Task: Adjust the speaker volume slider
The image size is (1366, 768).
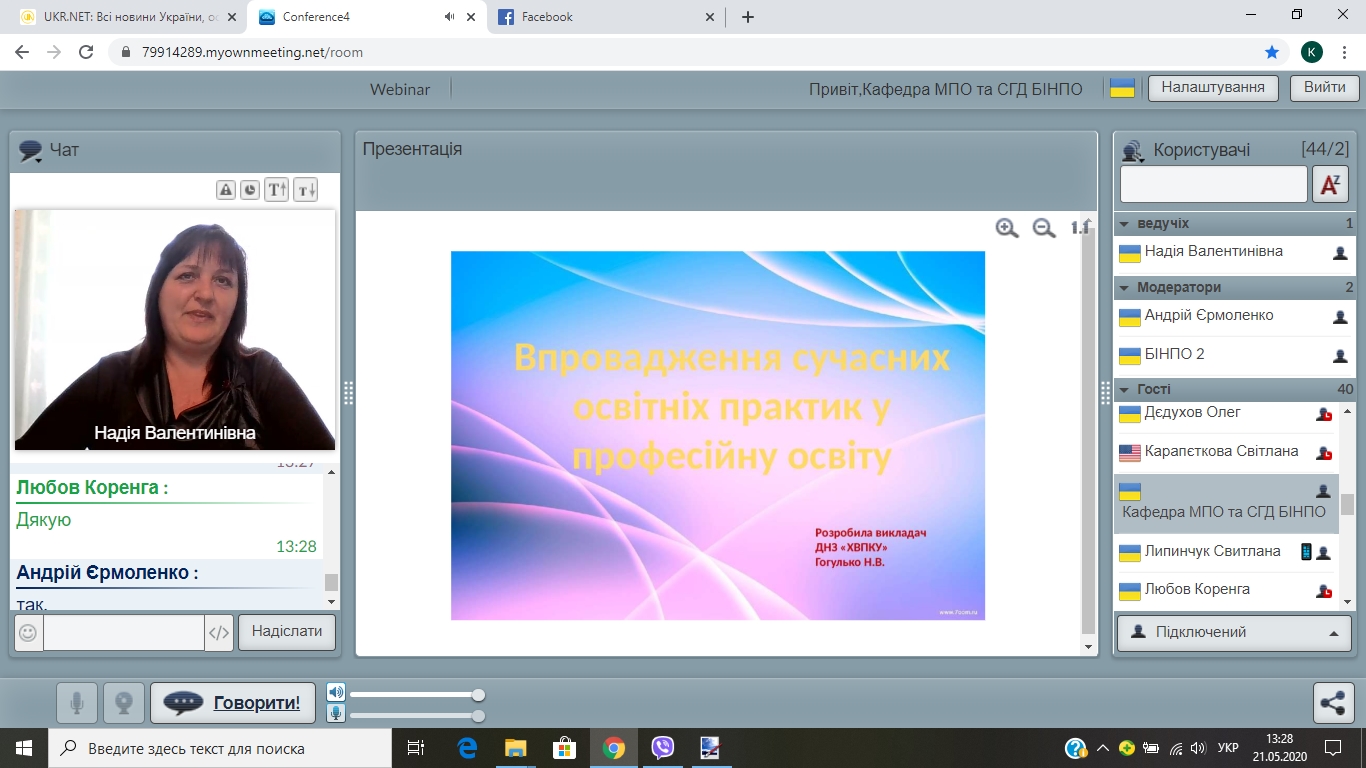Action: pos(478,695)
